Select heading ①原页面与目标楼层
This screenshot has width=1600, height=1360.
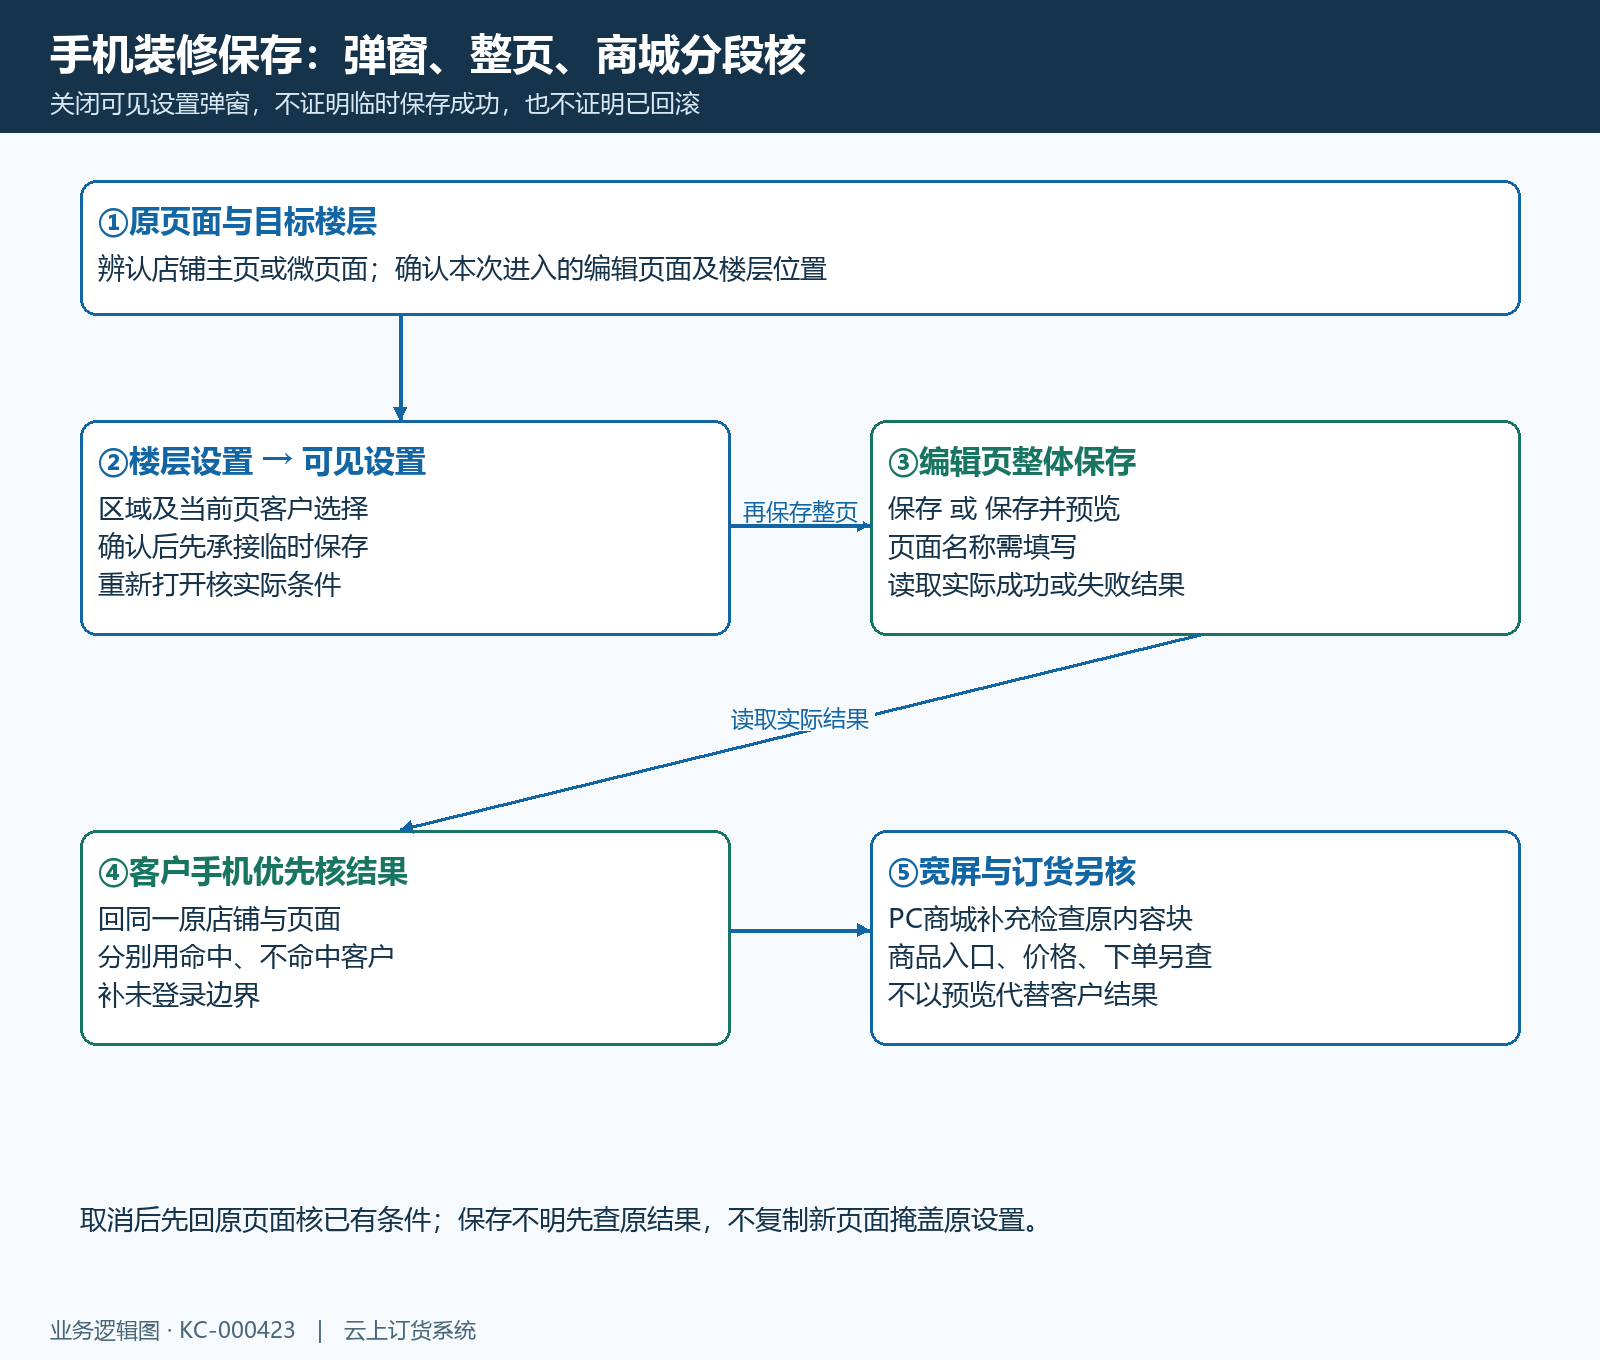[237, 222]
